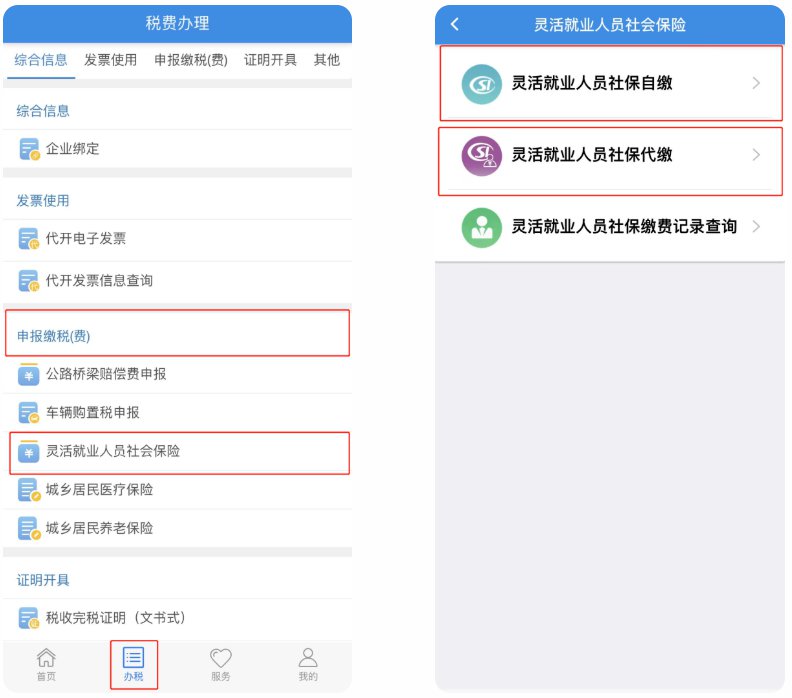Expand 灵活就业人员社保代缴 chevron

coord(756,155)
